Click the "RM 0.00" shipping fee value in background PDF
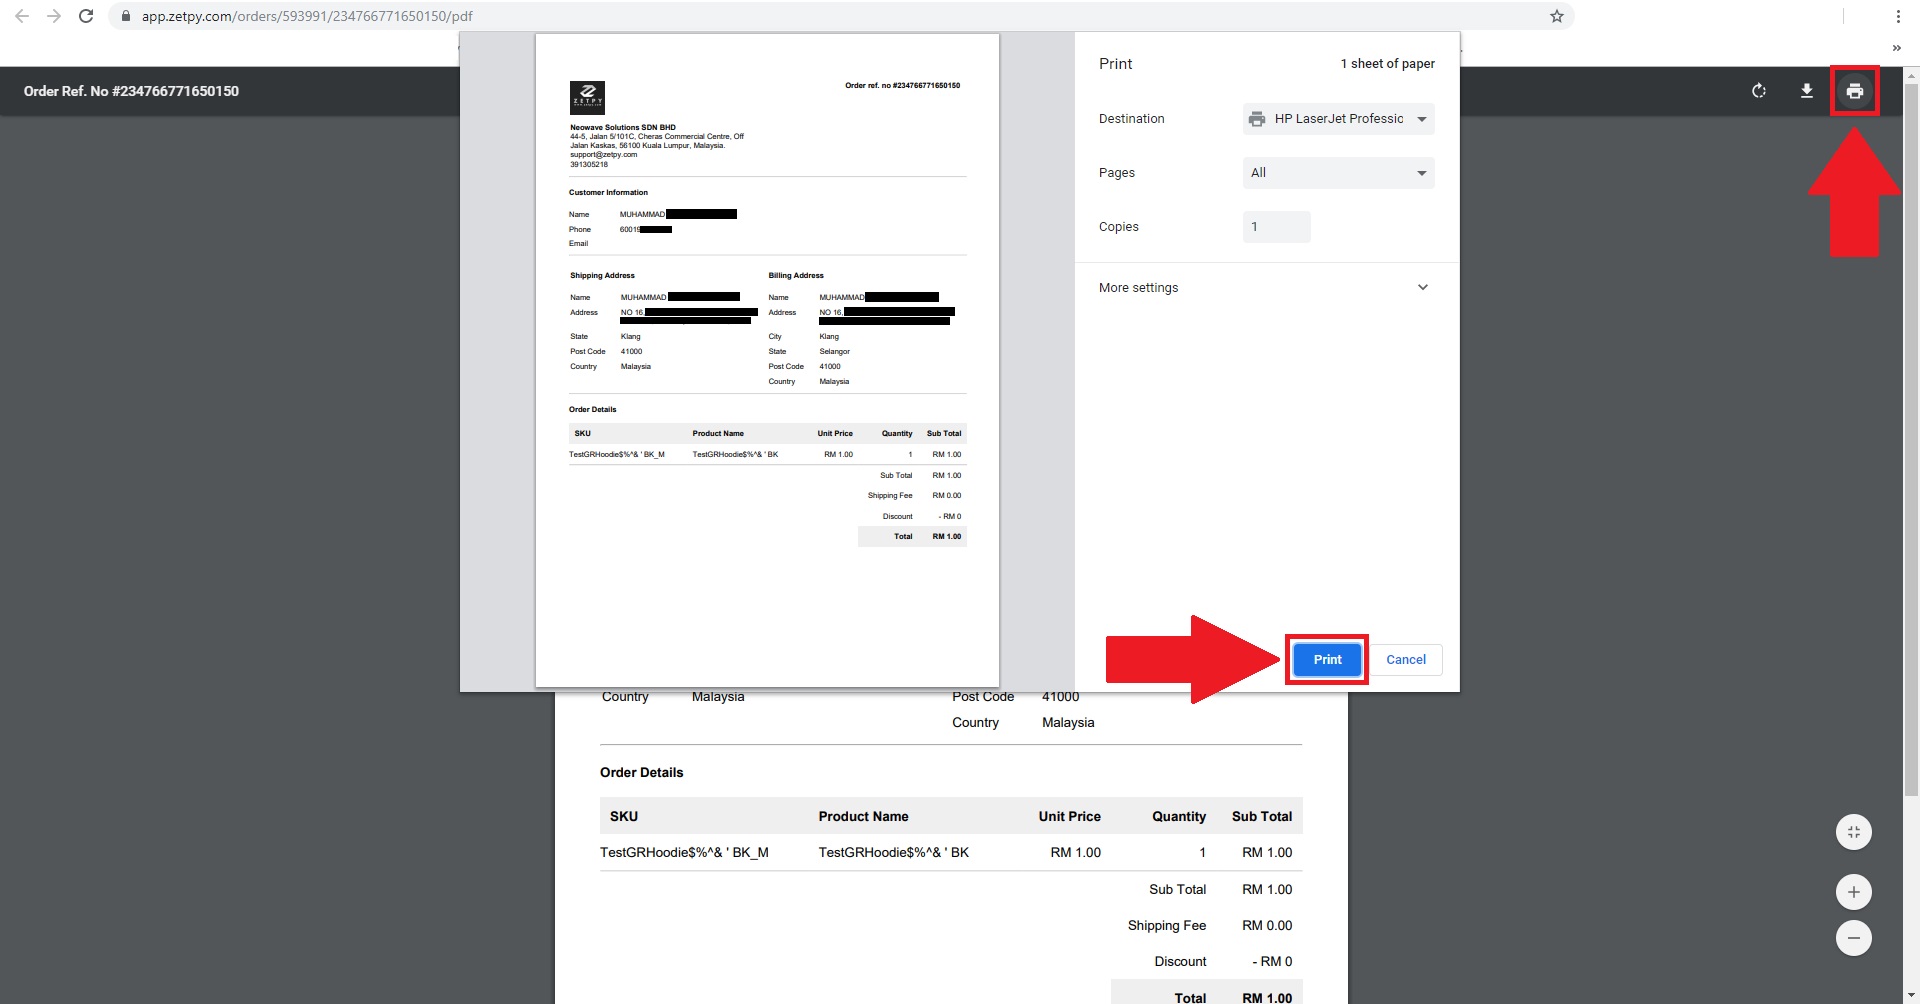The image size is (1920, 1004). pos(1267,926)
